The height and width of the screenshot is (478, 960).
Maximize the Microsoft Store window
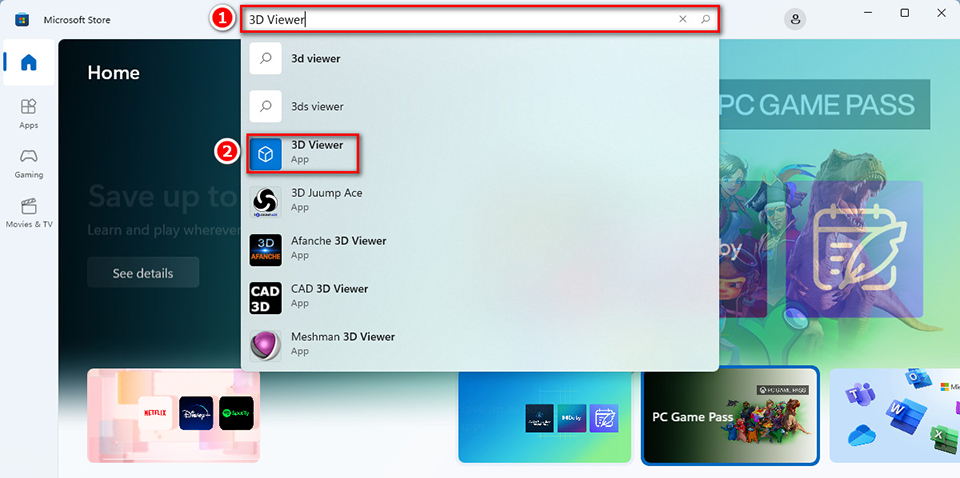[904, 13]
